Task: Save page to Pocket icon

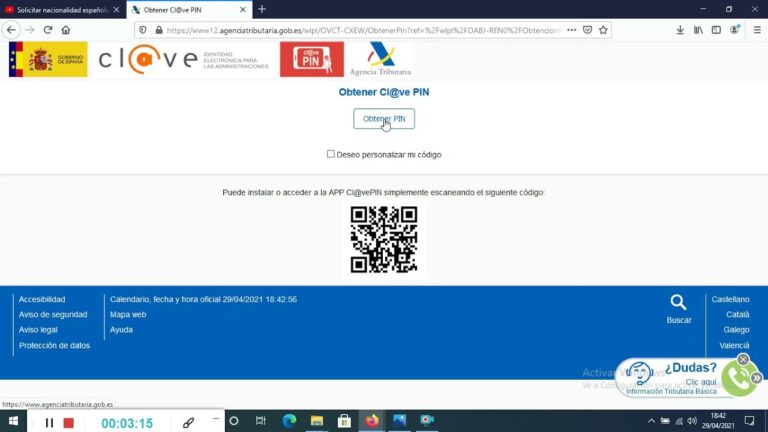Action: tap(587, 30)
